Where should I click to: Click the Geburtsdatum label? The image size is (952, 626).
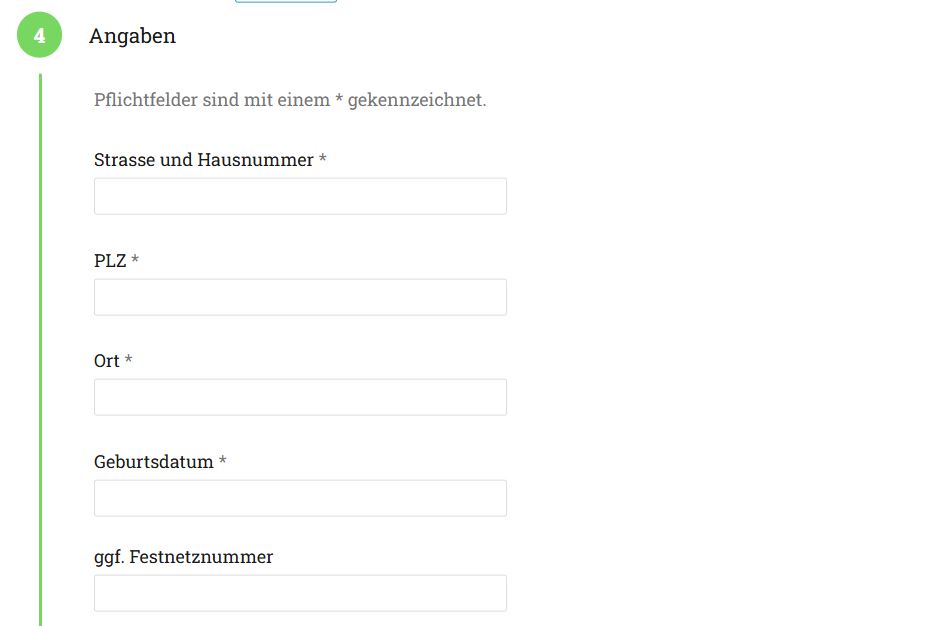153,462
